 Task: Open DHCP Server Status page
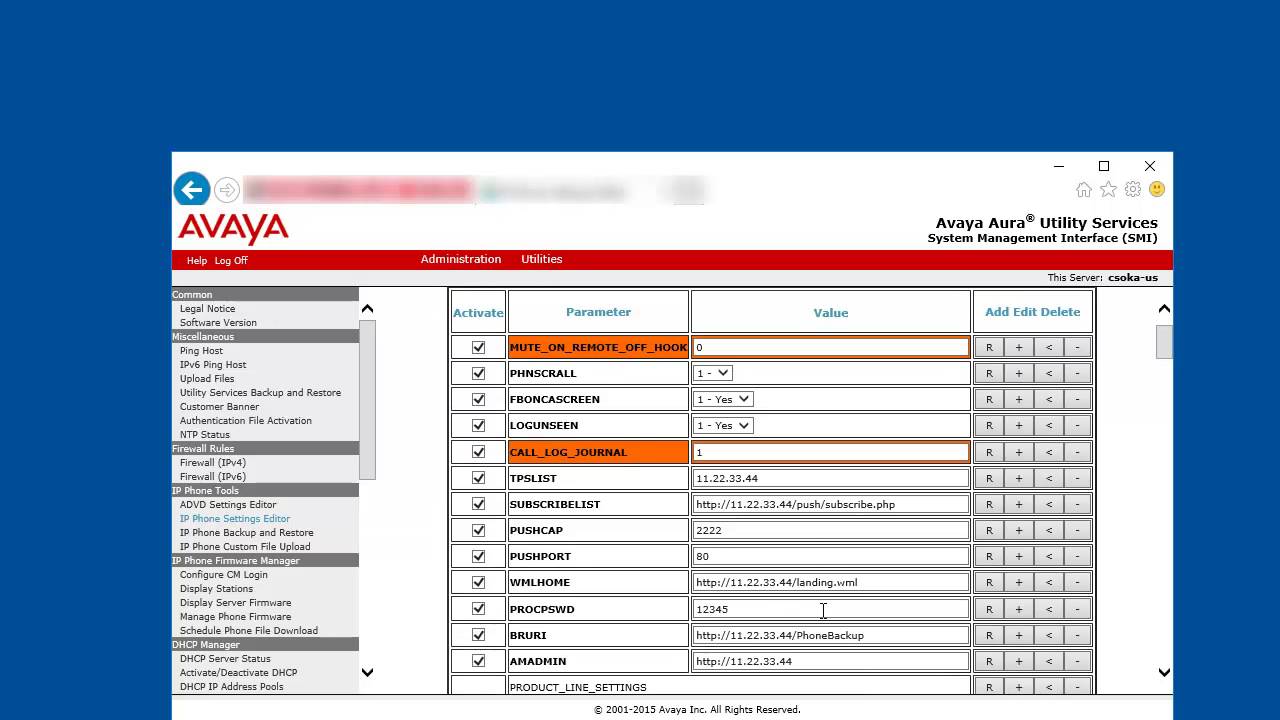(x=225, y=659)
